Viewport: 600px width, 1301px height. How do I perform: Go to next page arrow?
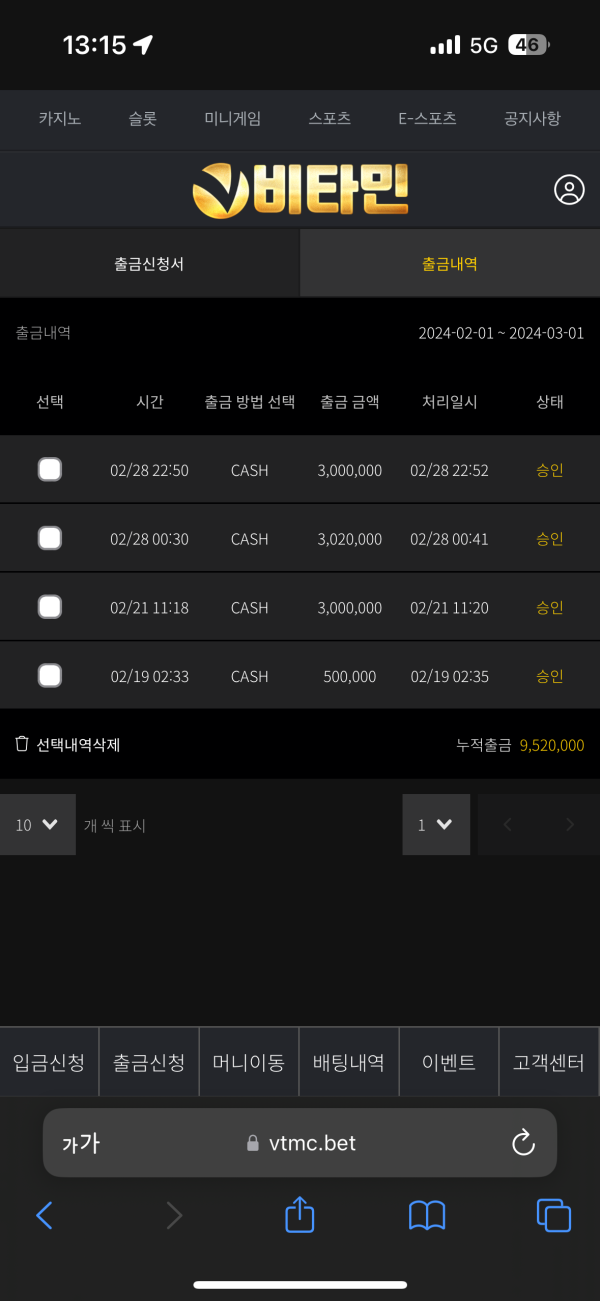coord(570,825)
